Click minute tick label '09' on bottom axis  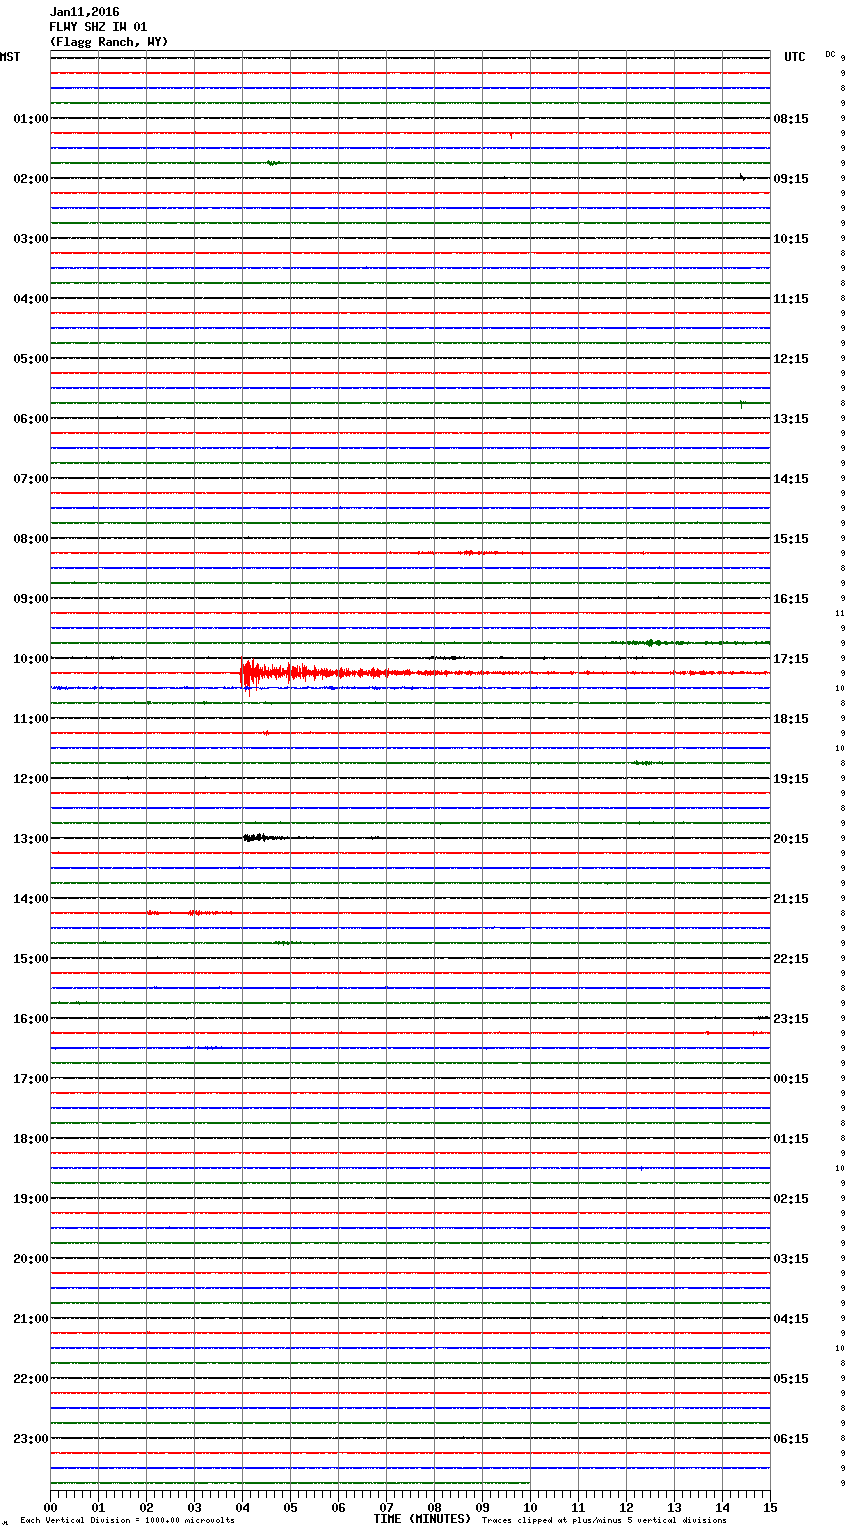(482, 1506)
